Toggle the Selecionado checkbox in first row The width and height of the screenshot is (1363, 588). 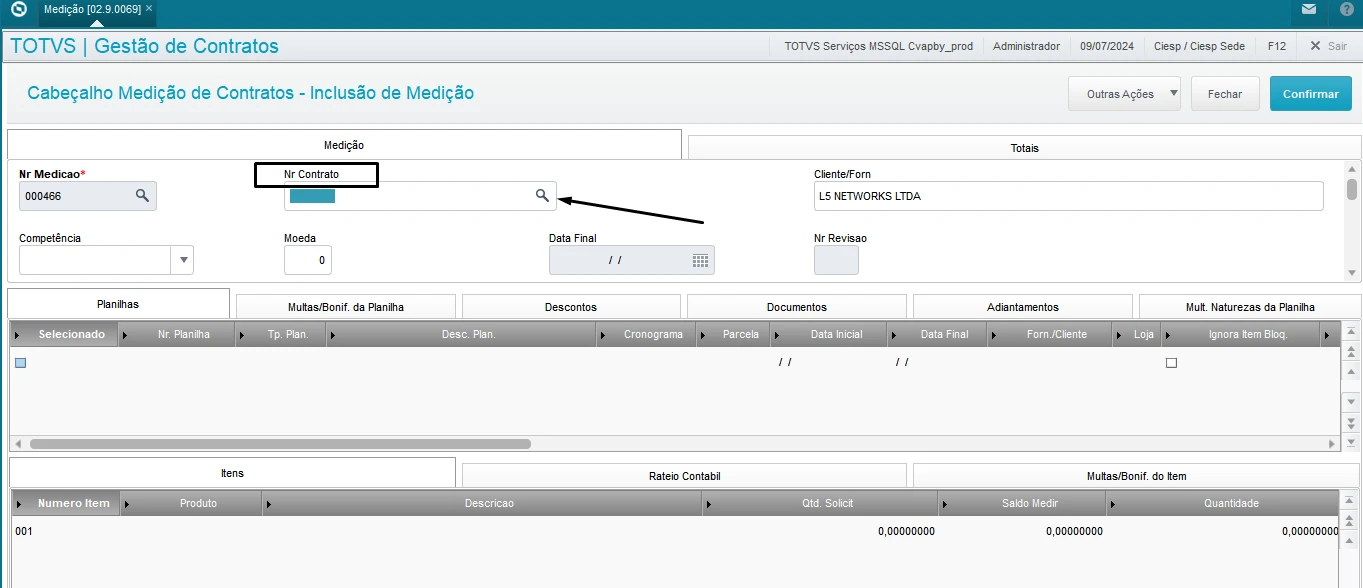(20, 363)
